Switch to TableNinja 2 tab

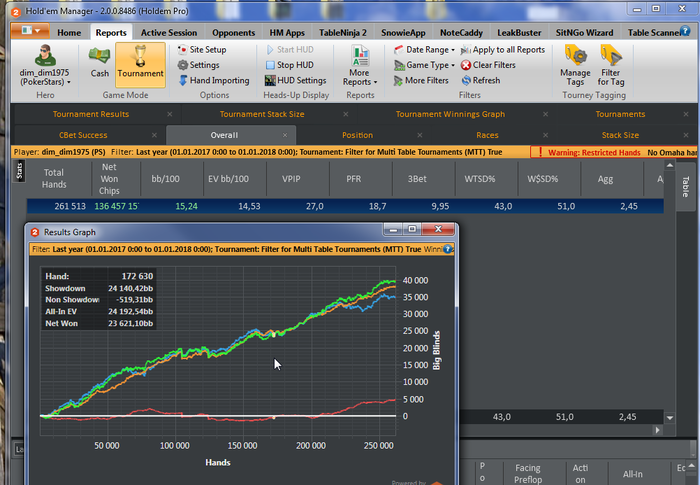pos(342,33)
